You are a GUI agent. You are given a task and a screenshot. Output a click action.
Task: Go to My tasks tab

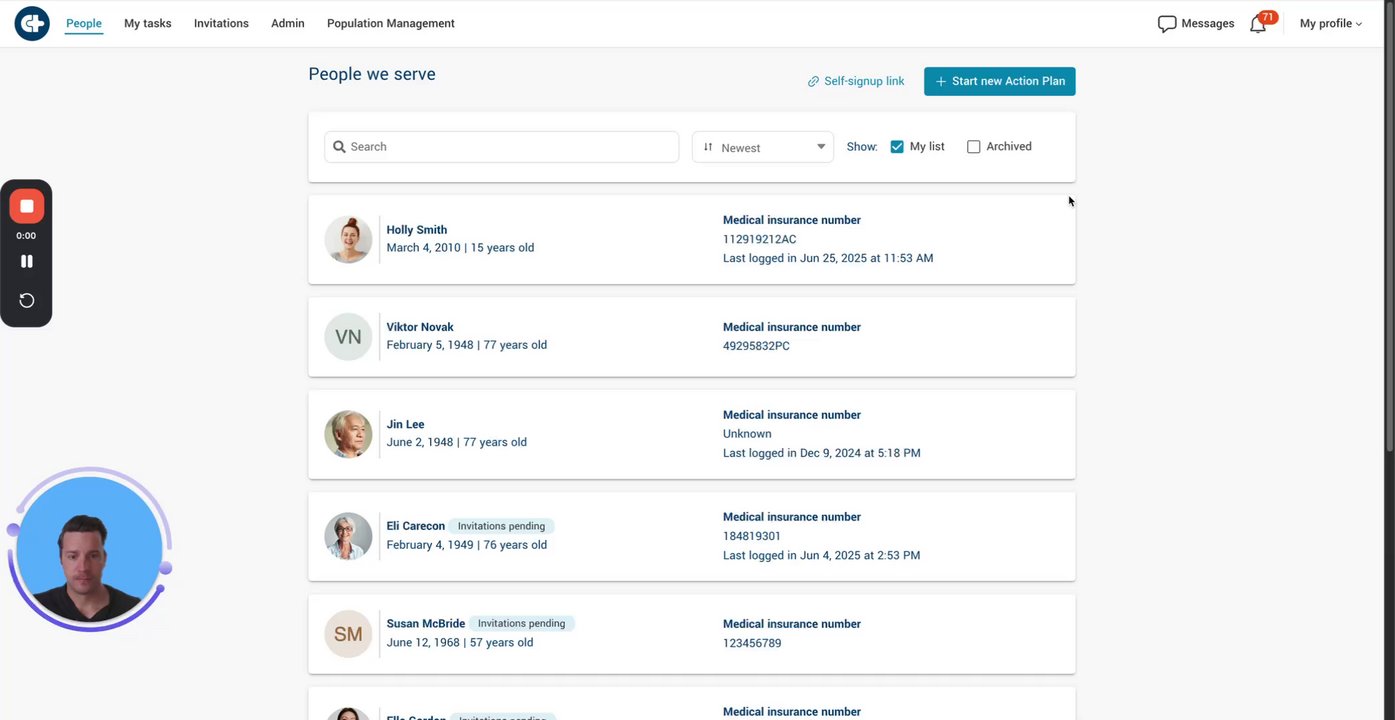(148, 24)
